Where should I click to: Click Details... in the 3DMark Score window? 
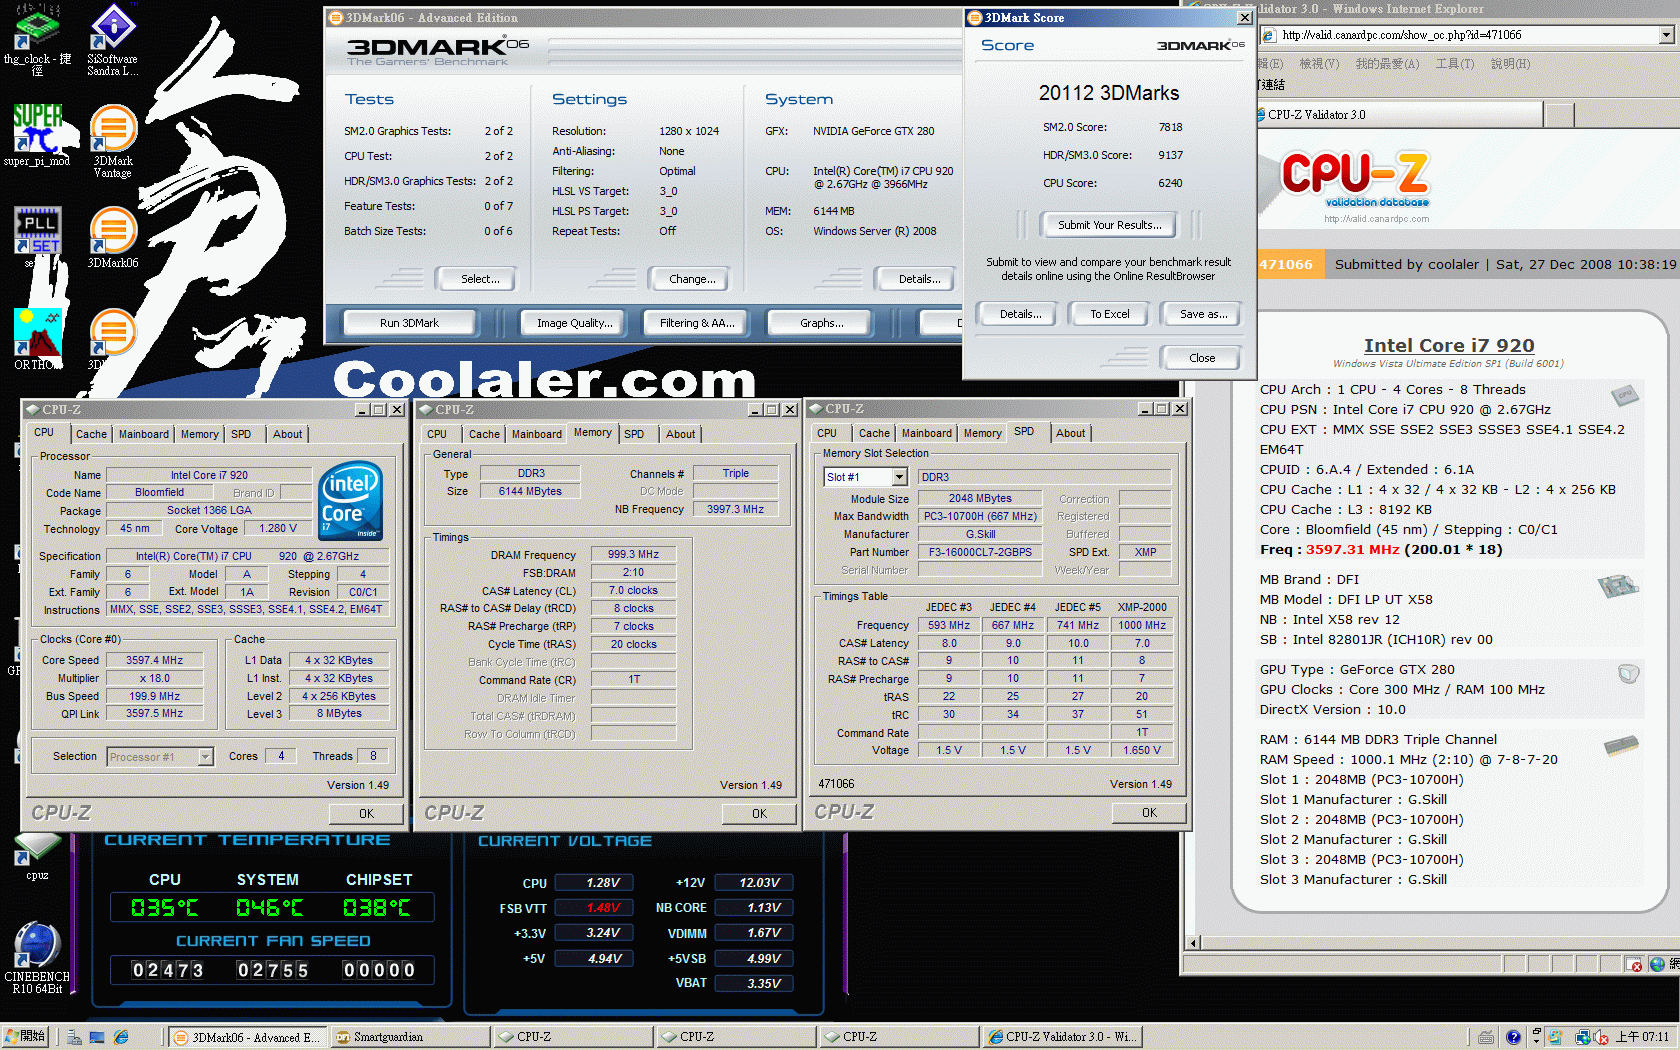tap(1020, 314)
